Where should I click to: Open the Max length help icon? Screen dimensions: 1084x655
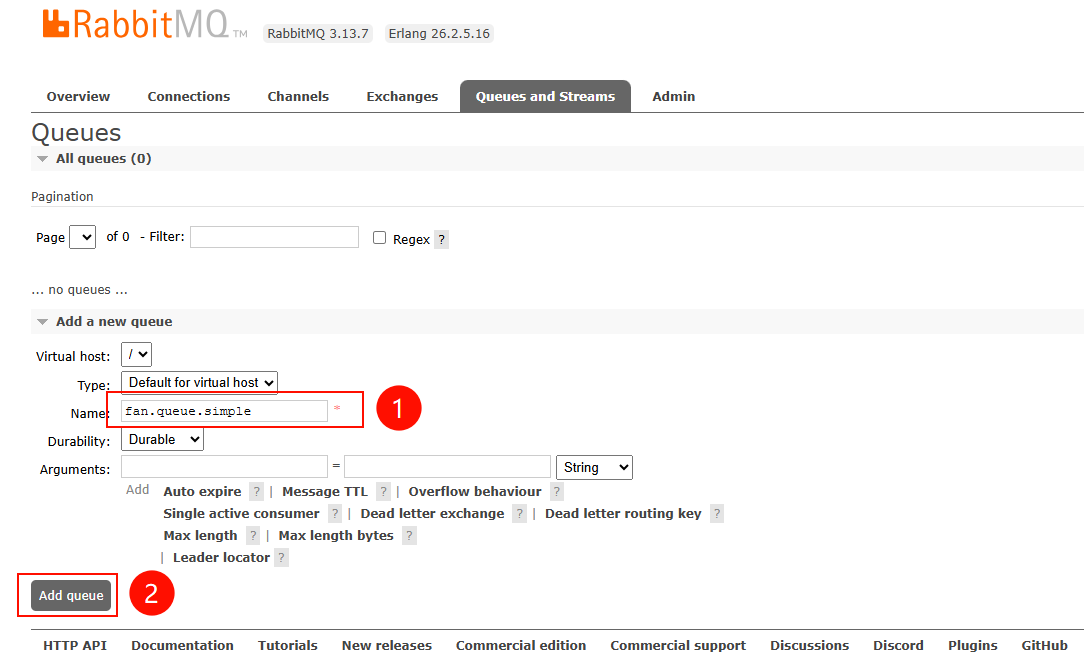[252, 536]
